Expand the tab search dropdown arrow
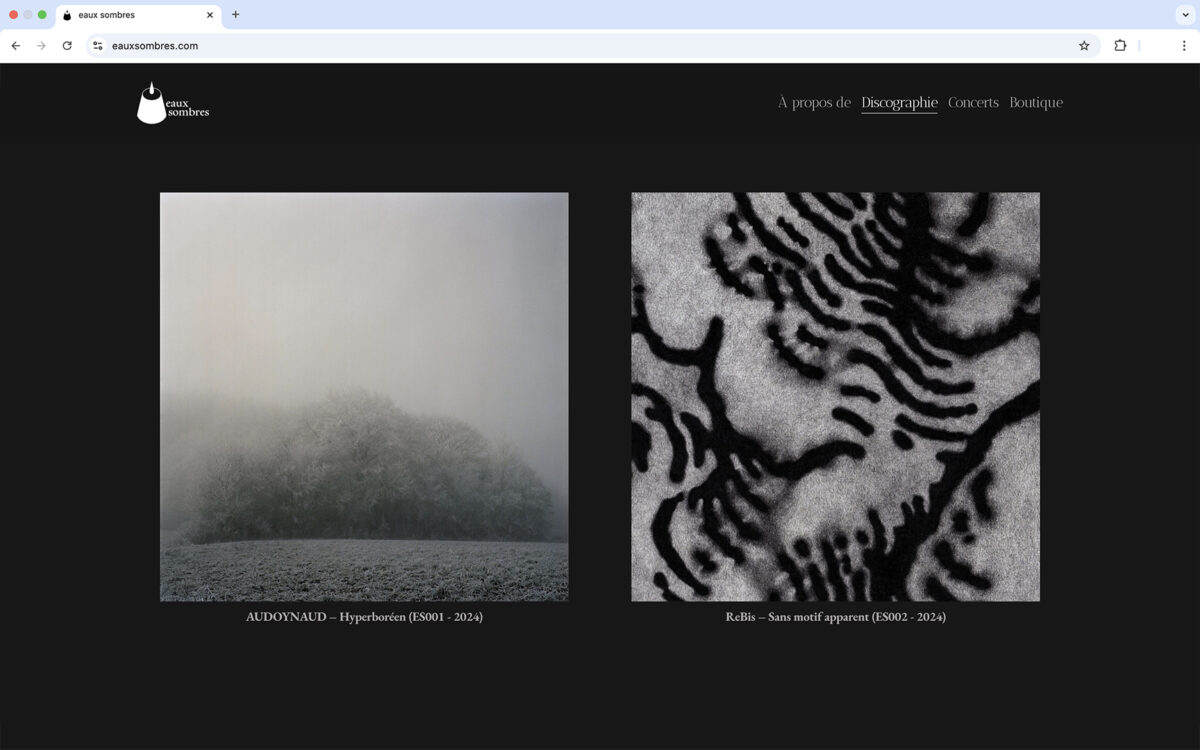Screen dimensions: 1200x750 [1185, 15]
